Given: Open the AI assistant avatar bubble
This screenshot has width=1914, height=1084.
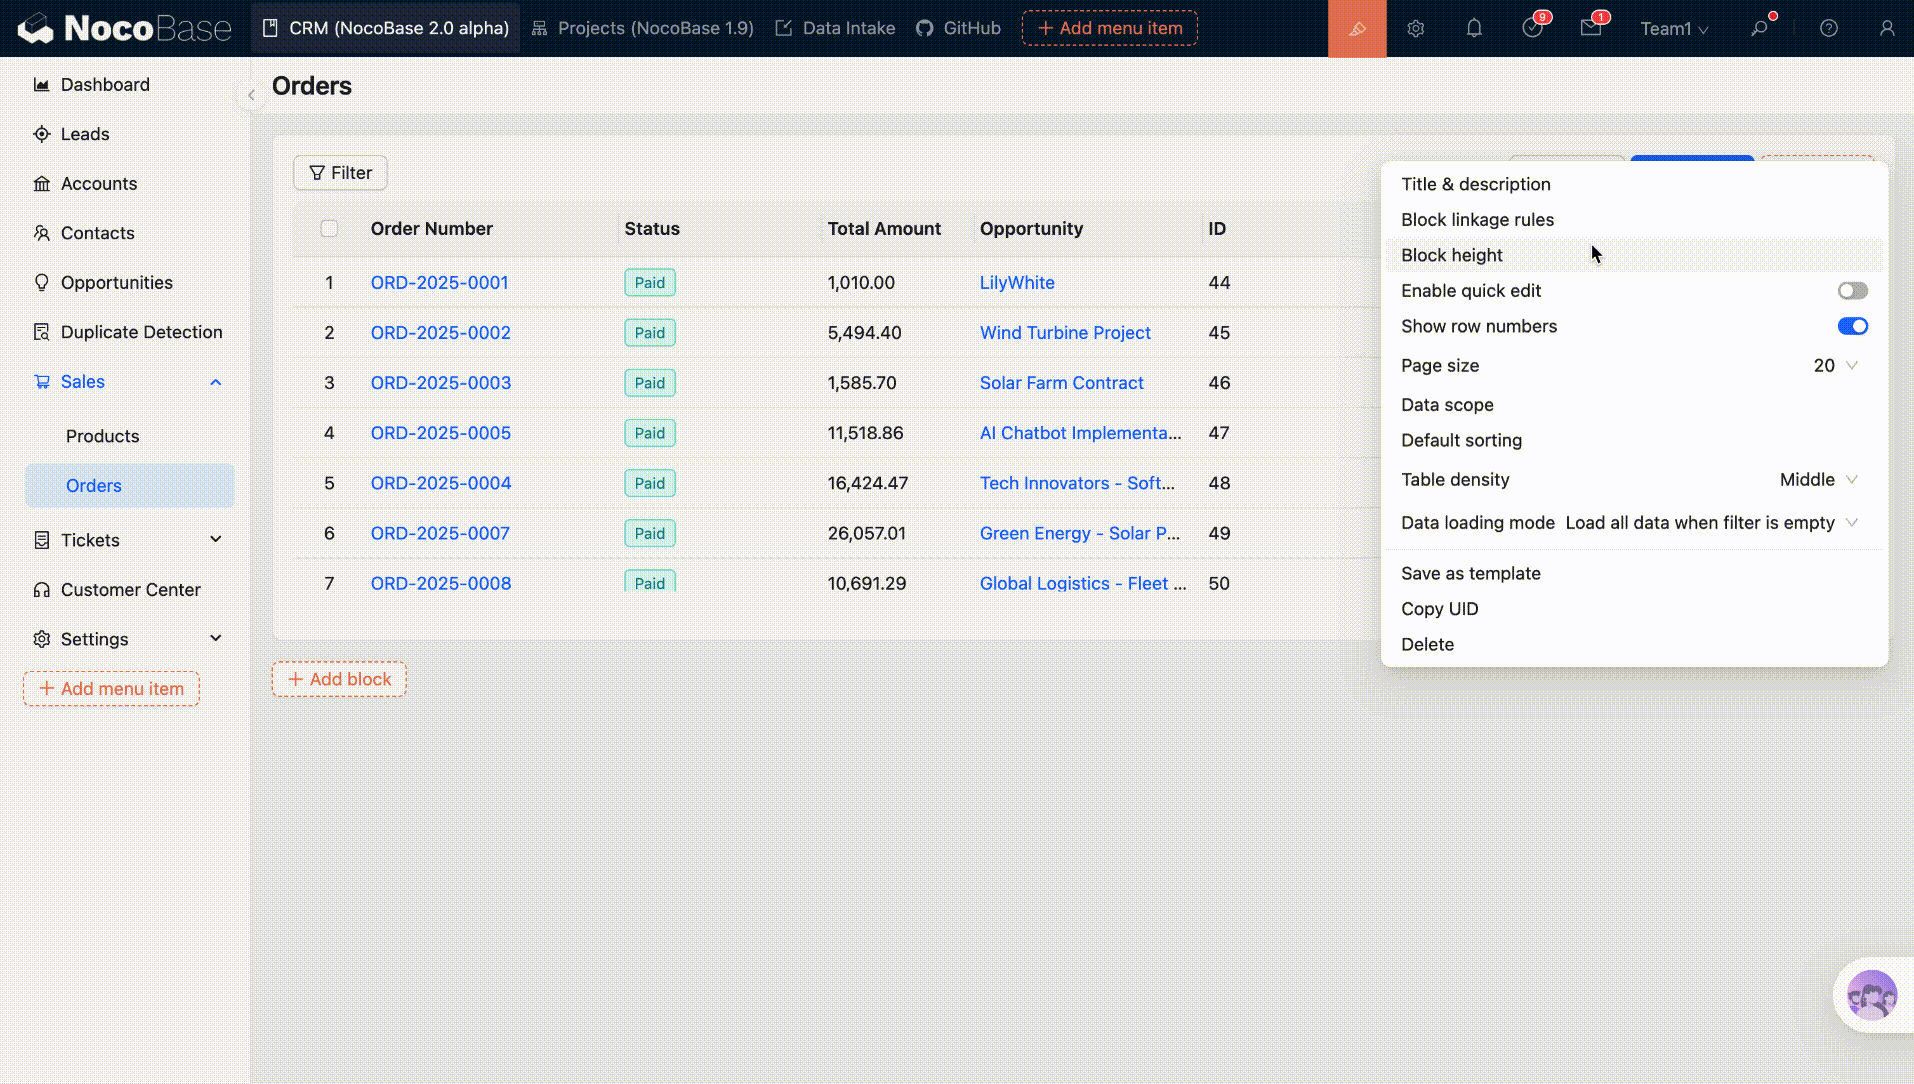Looking at the screenshot, I should coord(1871,994).
